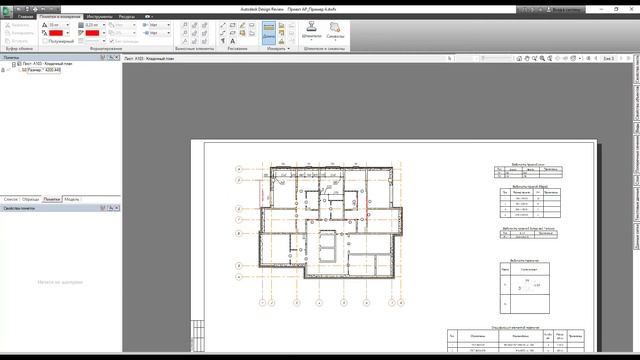The width and height of the screenshot is (640, 360).
Task: Toggle the Полужирный bold checkbox
Action: 58,41
